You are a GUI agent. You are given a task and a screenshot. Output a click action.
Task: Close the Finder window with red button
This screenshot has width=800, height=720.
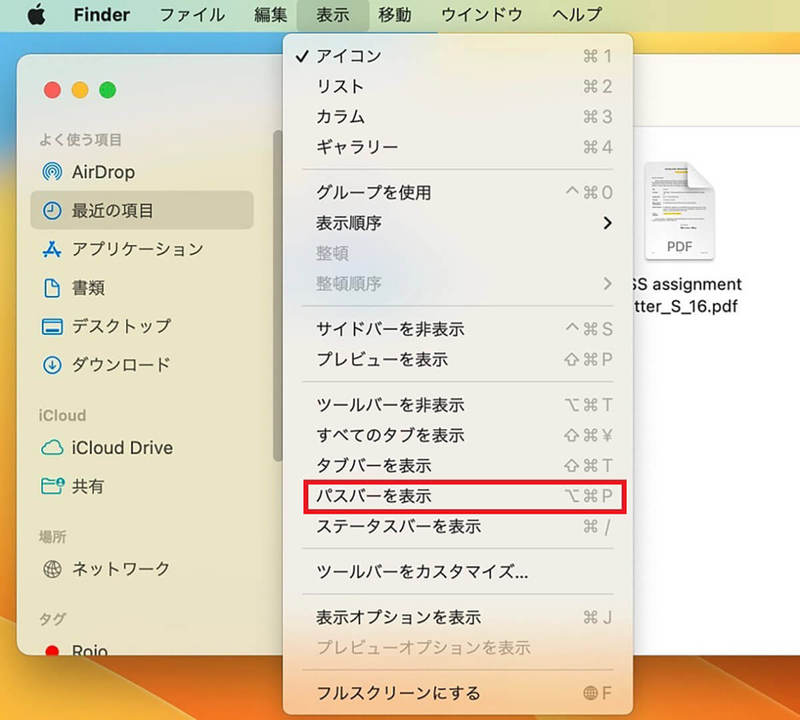(52, 90)
